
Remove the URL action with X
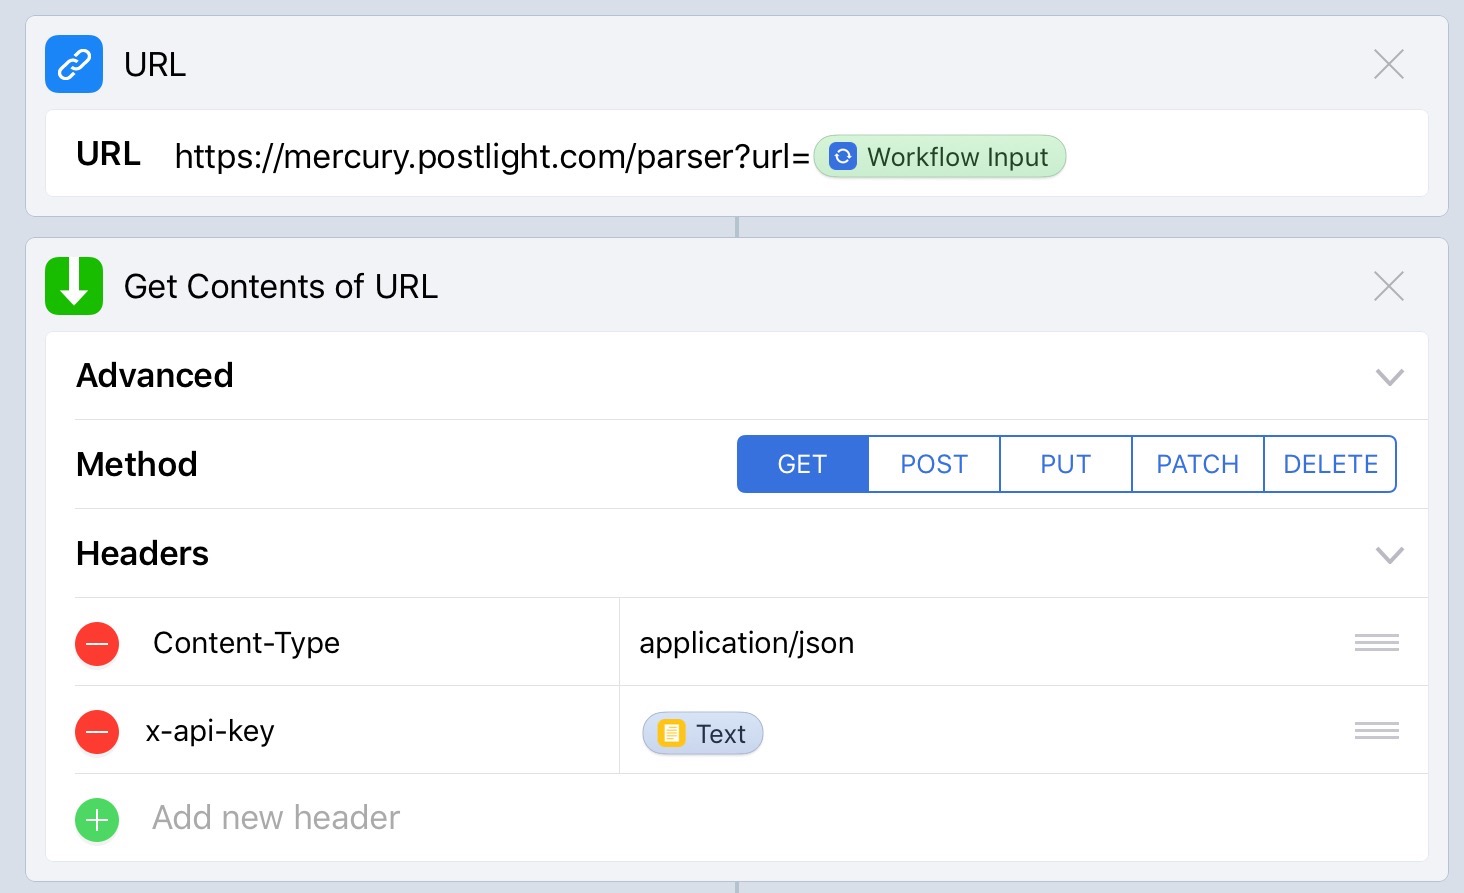[1388, 65]
